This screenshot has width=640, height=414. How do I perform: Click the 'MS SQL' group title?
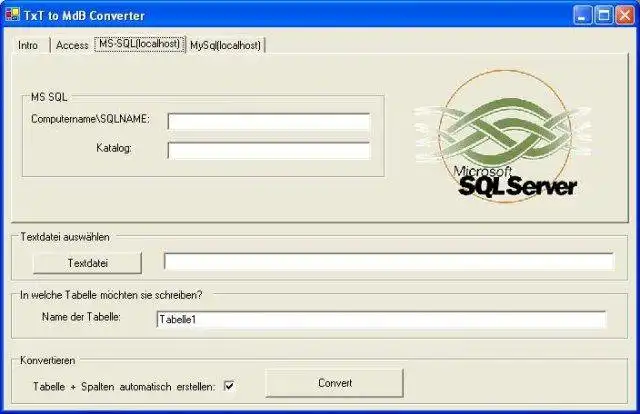[49, 97]
